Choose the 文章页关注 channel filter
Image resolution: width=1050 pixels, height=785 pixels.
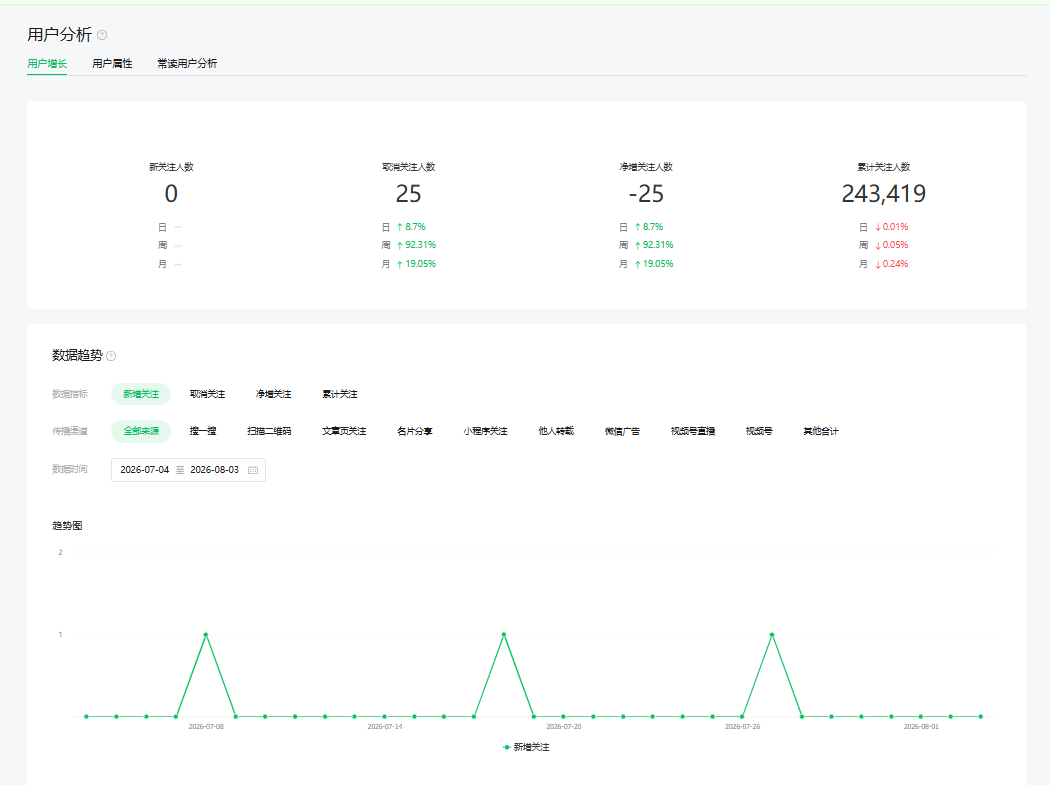tap(344, 431)
